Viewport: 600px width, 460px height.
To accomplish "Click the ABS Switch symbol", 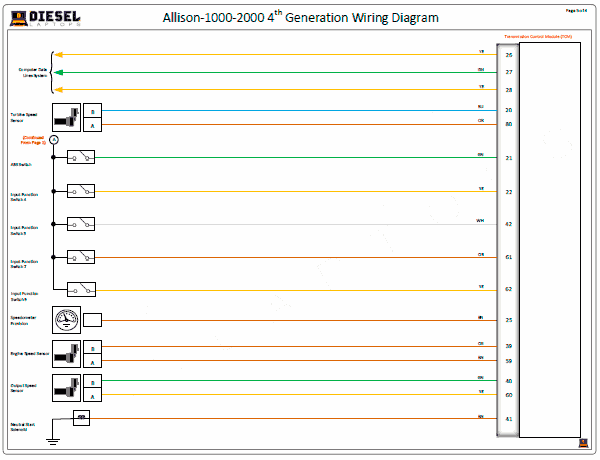I will [x=81, y=157].
